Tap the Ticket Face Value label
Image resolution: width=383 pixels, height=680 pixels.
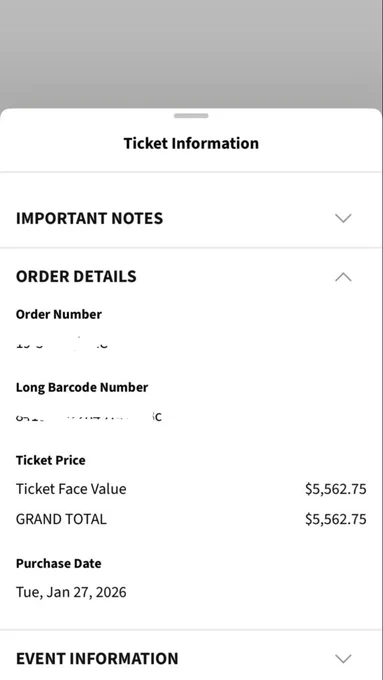[x=71, y=489]
